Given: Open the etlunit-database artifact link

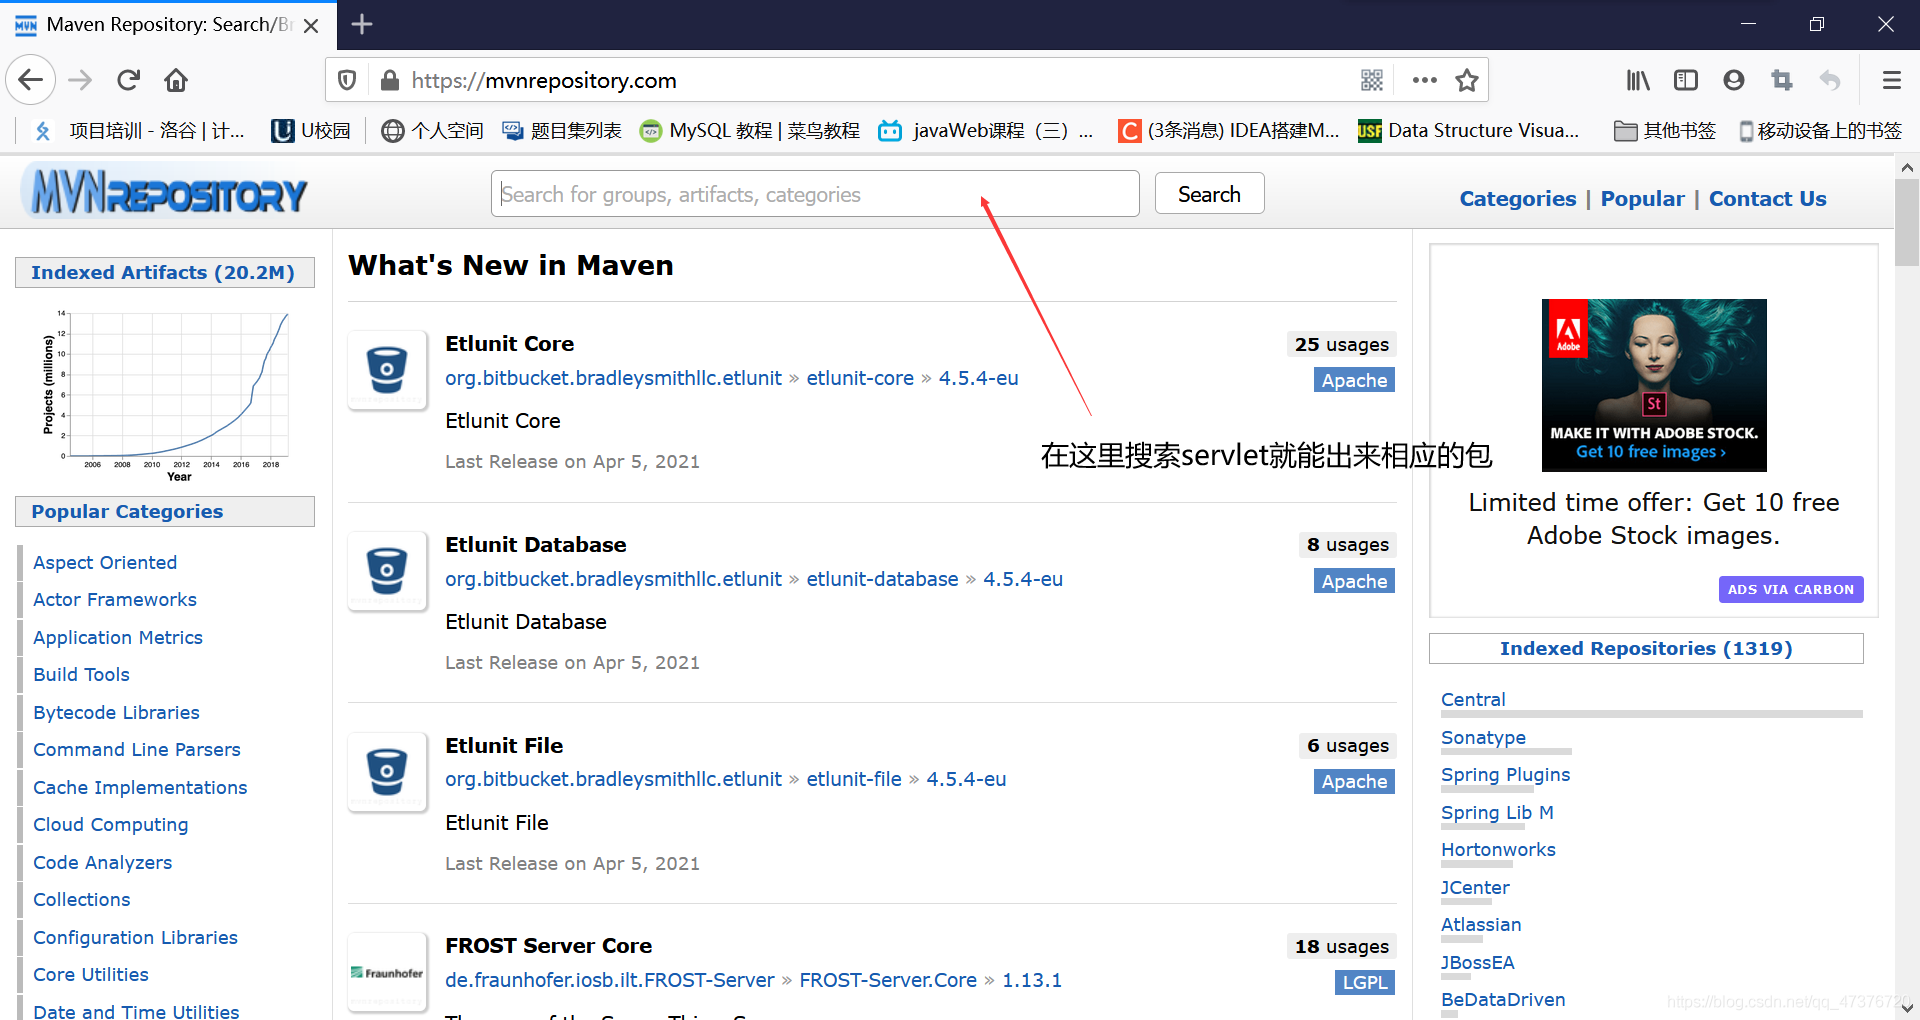Looking at the screenshot, I should (x=882, y=579).
